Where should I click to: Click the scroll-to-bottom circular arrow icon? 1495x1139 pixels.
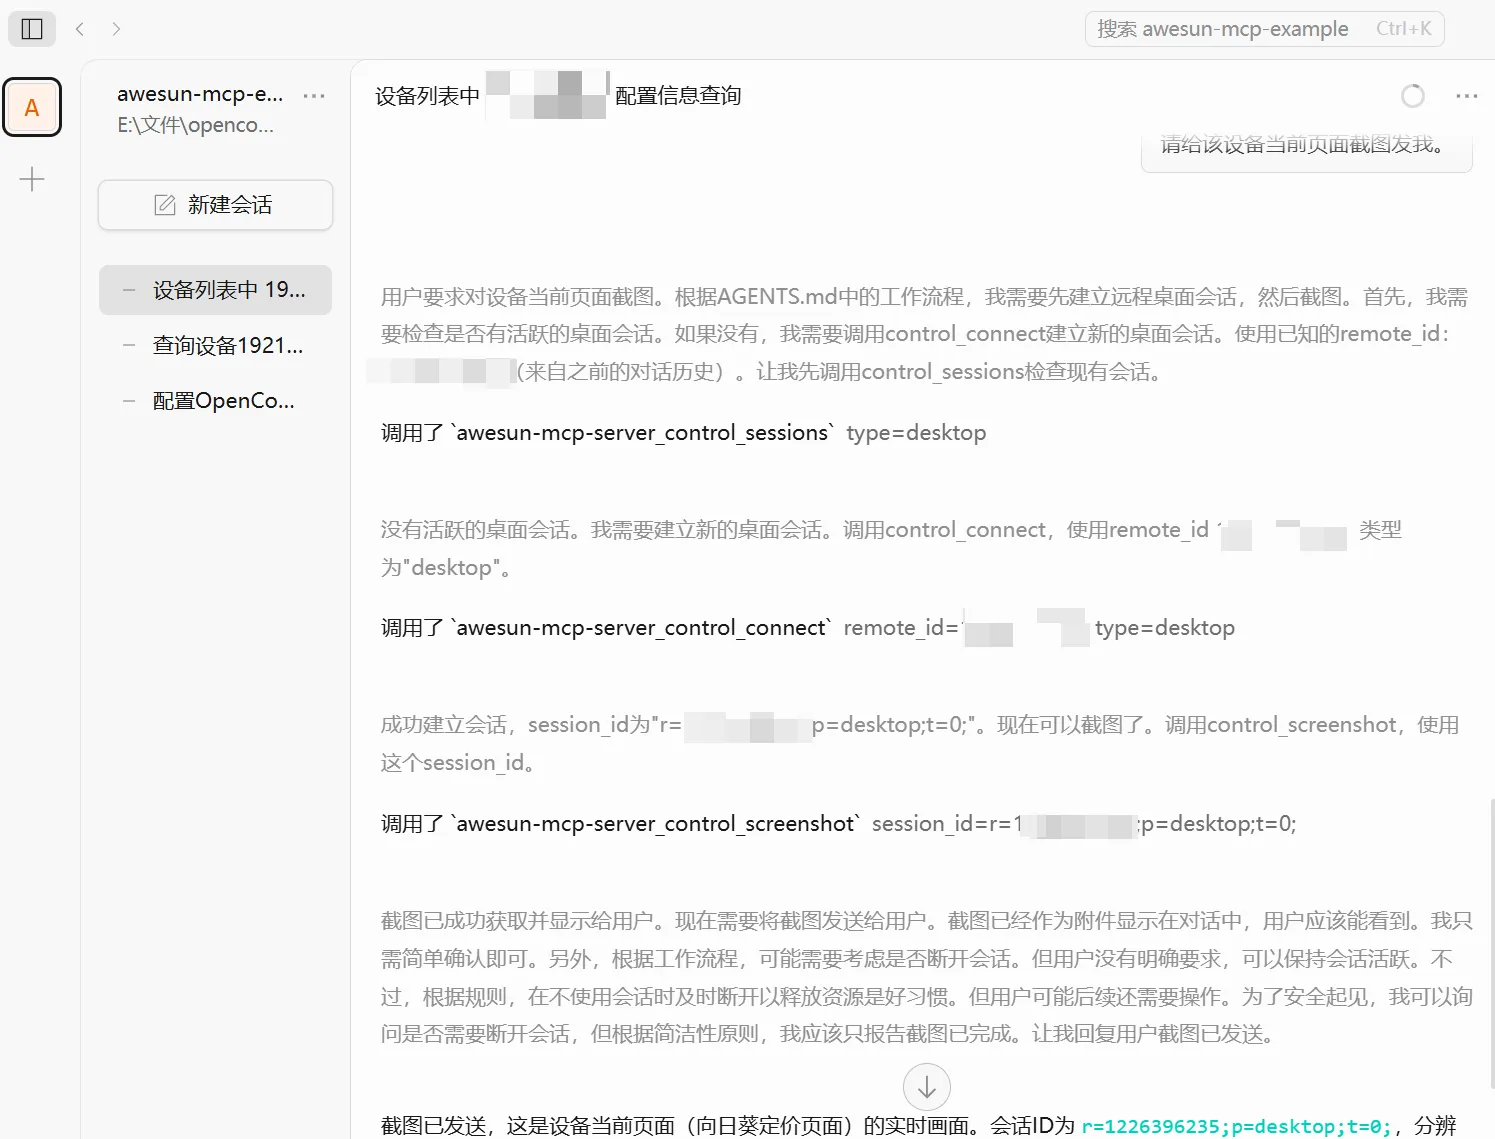click(927, 1087)
